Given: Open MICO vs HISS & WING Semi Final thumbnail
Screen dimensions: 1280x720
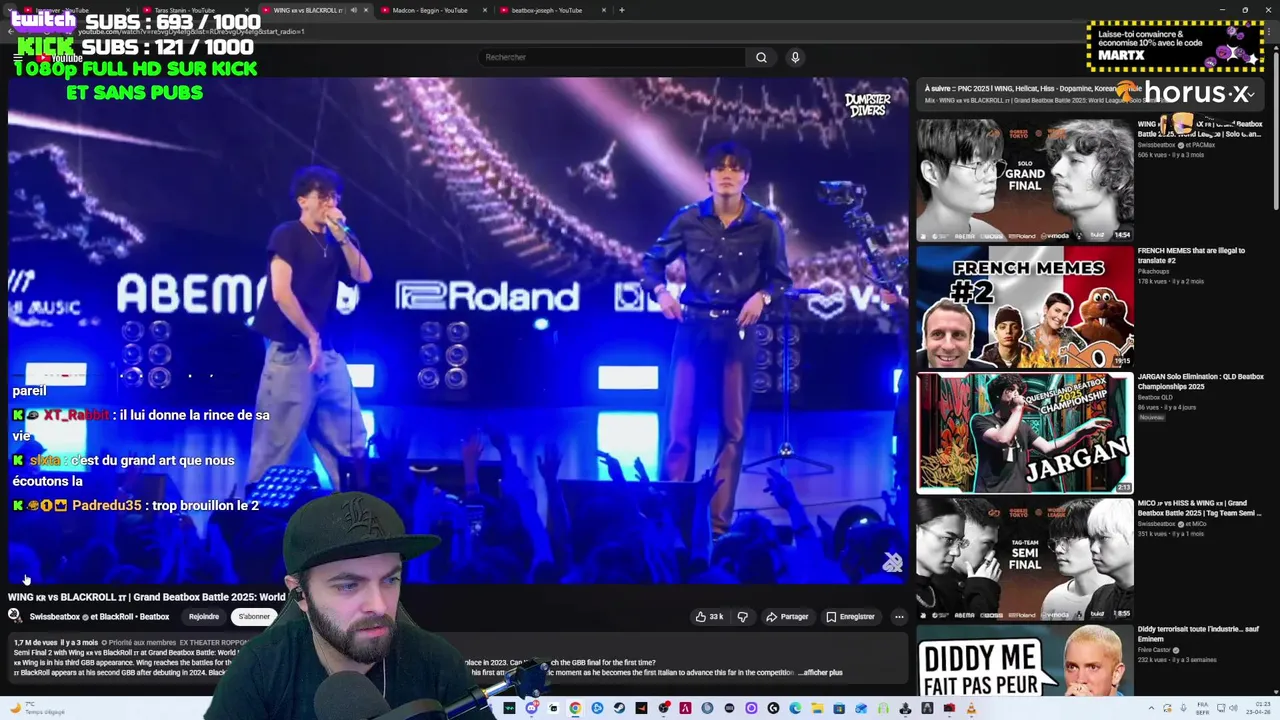Looking at the screenshot, I should [x=1025, y=559].
